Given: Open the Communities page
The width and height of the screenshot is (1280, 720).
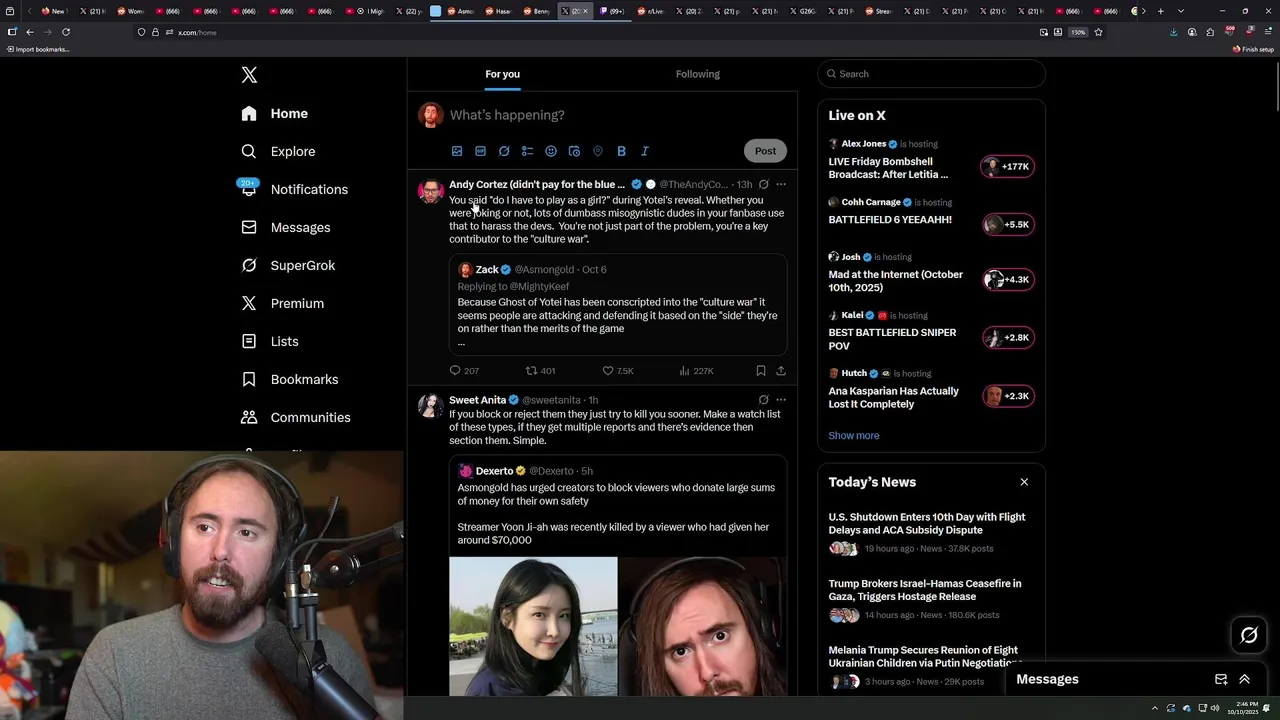Looking at the screenshot, I should click(x=296, y=417).
